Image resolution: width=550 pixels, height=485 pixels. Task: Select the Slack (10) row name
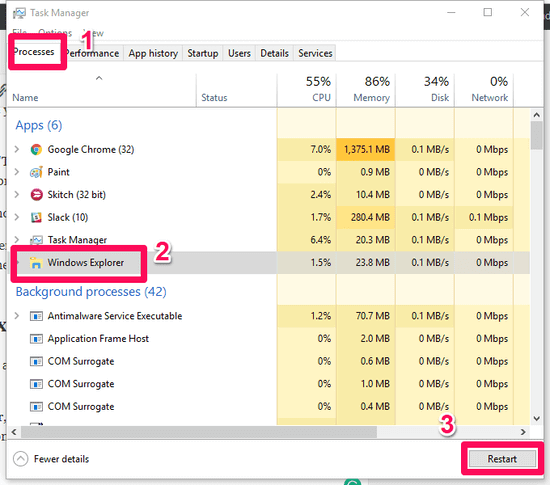tap(68, 217)
